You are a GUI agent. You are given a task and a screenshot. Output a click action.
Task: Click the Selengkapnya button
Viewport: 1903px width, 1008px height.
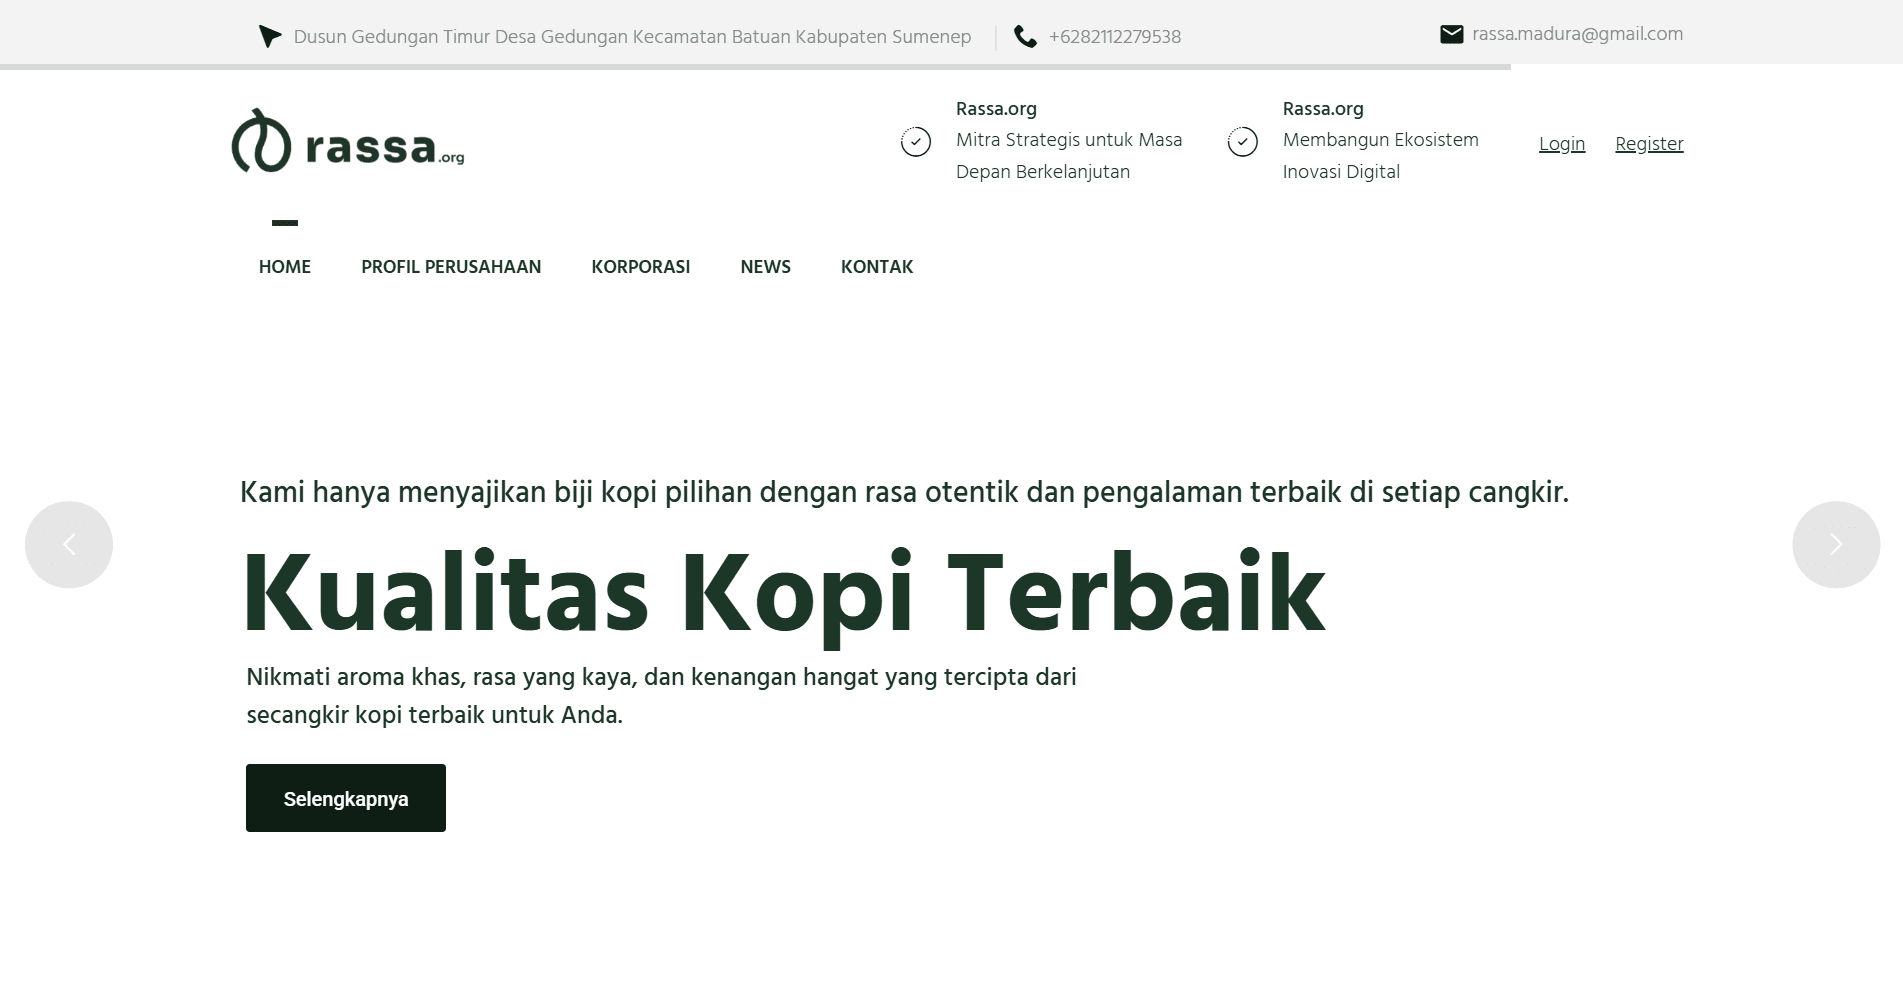346,798
